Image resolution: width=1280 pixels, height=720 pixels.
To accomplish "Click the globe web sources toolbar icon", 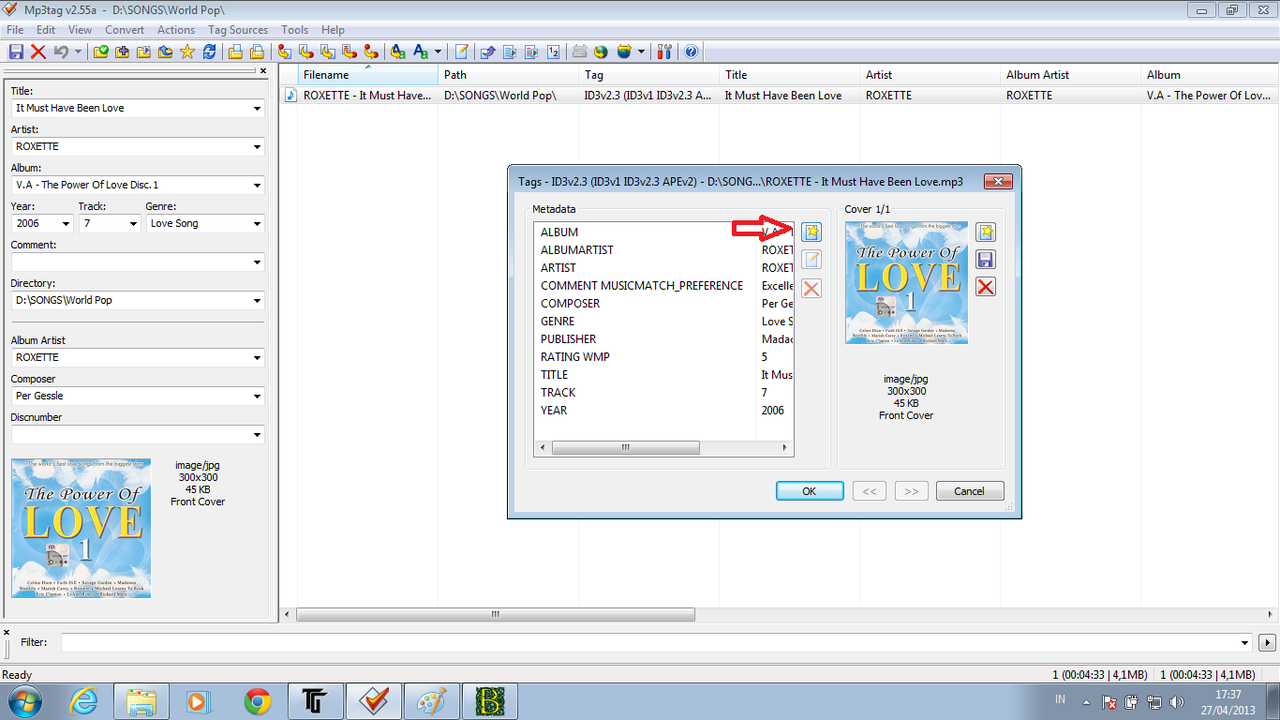I will (x=601, y=51).
